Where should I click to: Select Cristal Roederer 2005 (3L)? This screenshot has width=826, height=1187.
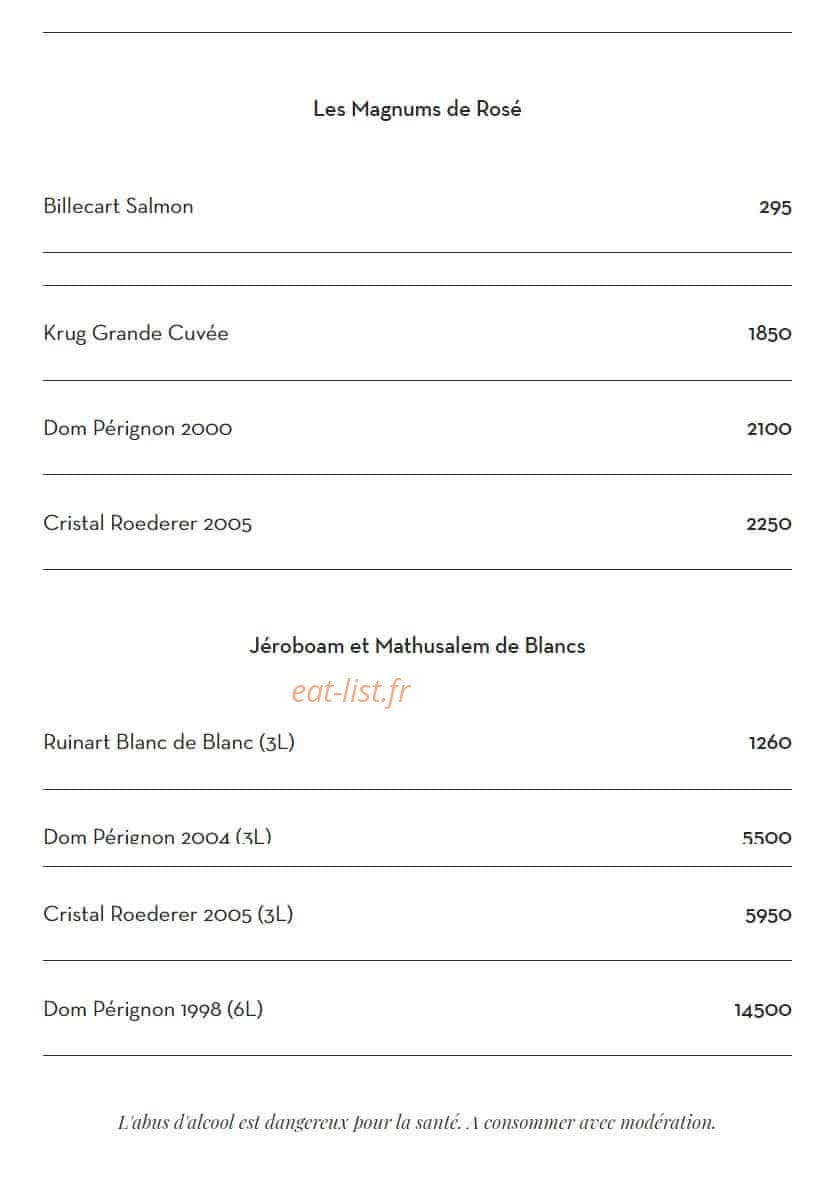tap(168, 914)
